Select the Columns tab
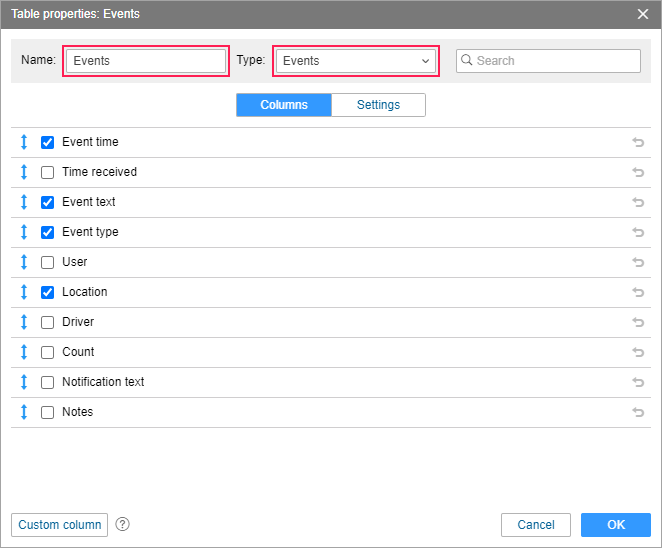Viewport: 662px width, 548px height. click(x=284, y=105)
